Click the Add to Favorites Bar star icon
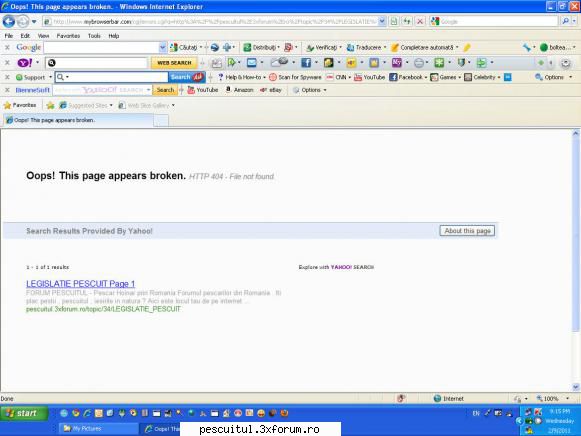This screenshot has height=436, width=581. coord(50,106)
